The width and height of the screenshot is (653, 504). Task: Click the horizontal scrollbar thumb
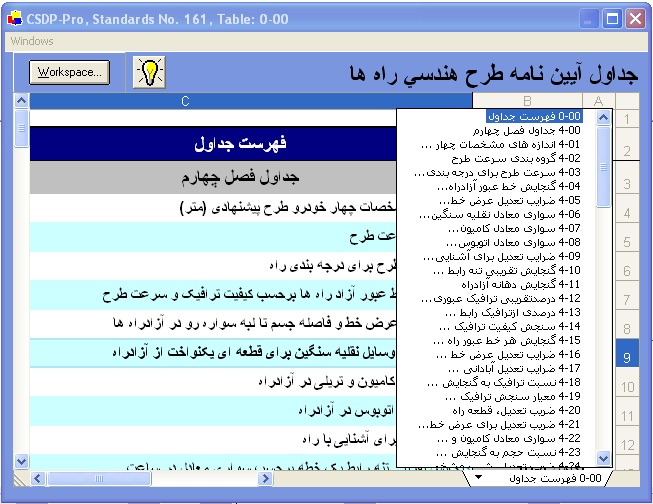99,478
